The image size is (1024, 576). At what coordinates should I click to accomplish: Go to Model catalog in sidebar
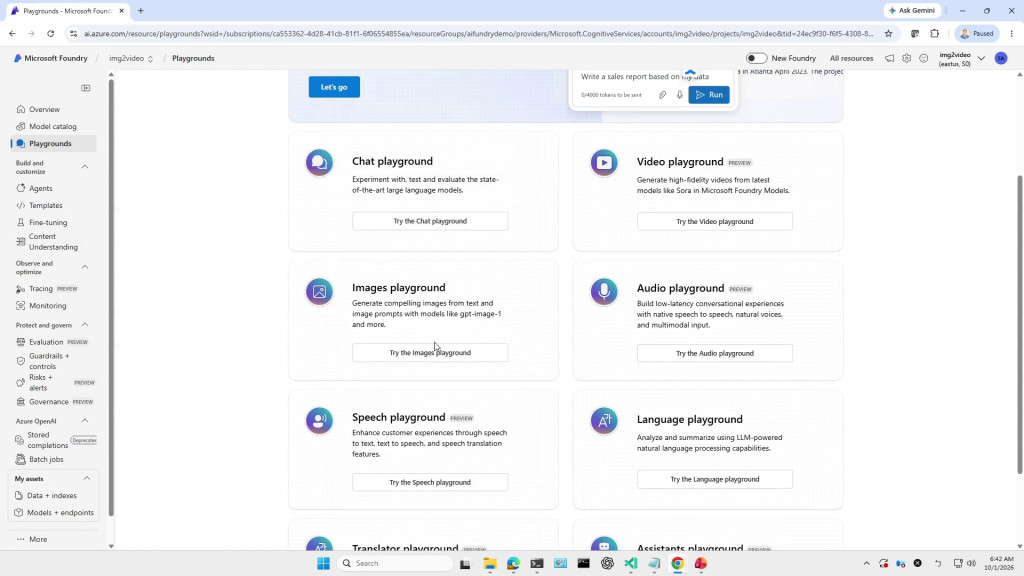[54, 126]
